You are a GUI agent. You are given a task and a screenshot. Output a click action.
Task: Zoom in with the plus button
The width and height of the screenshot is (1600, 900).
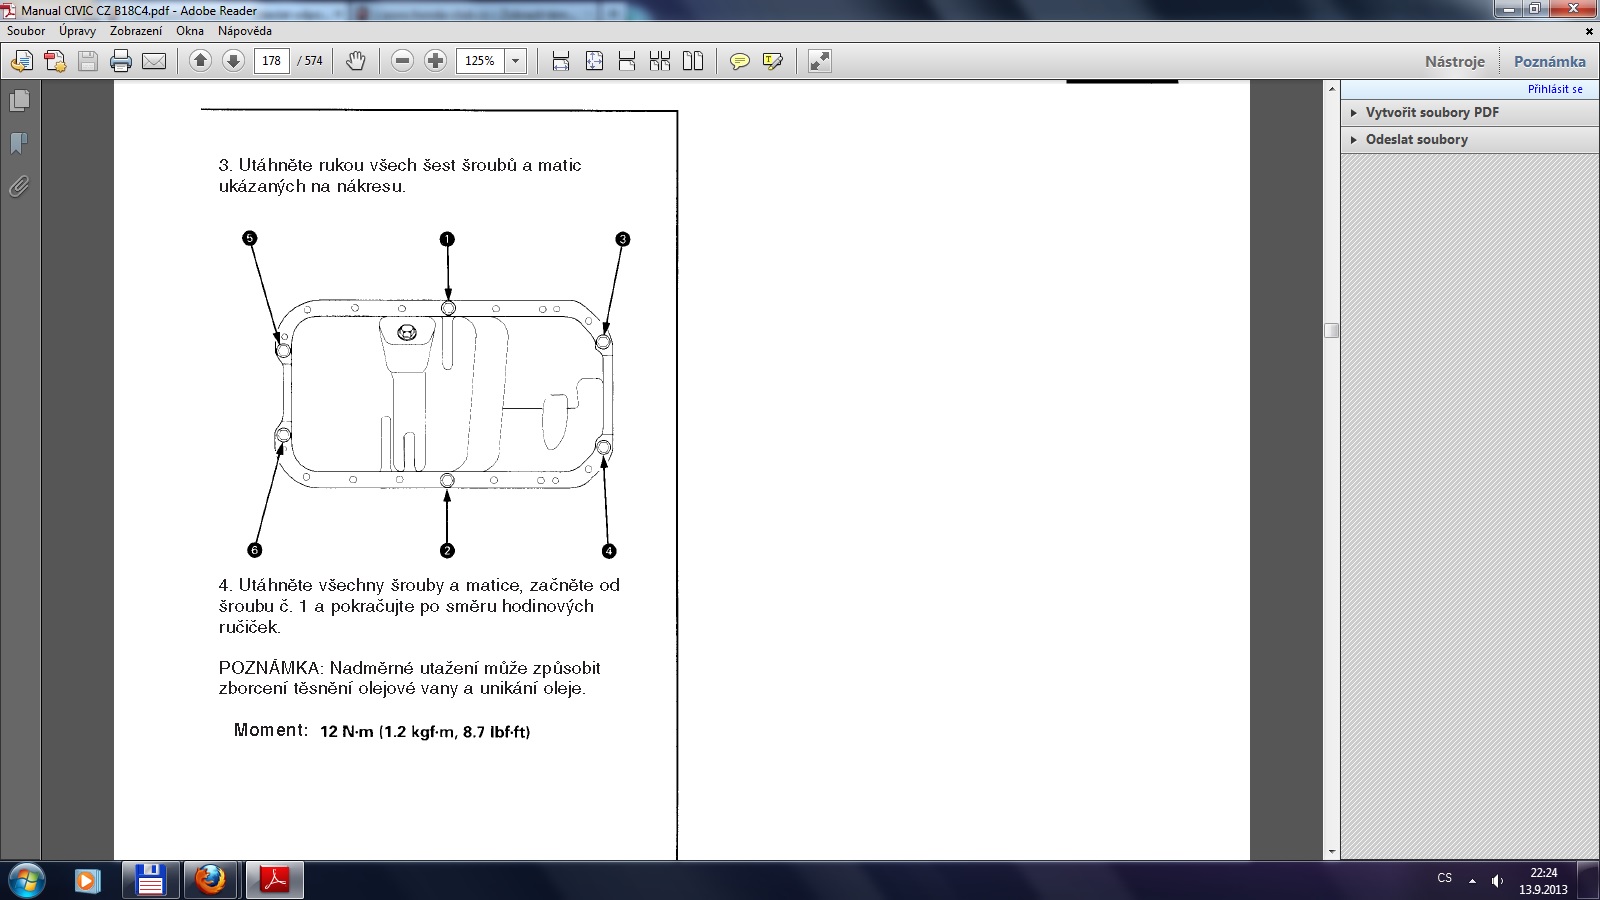435,61
